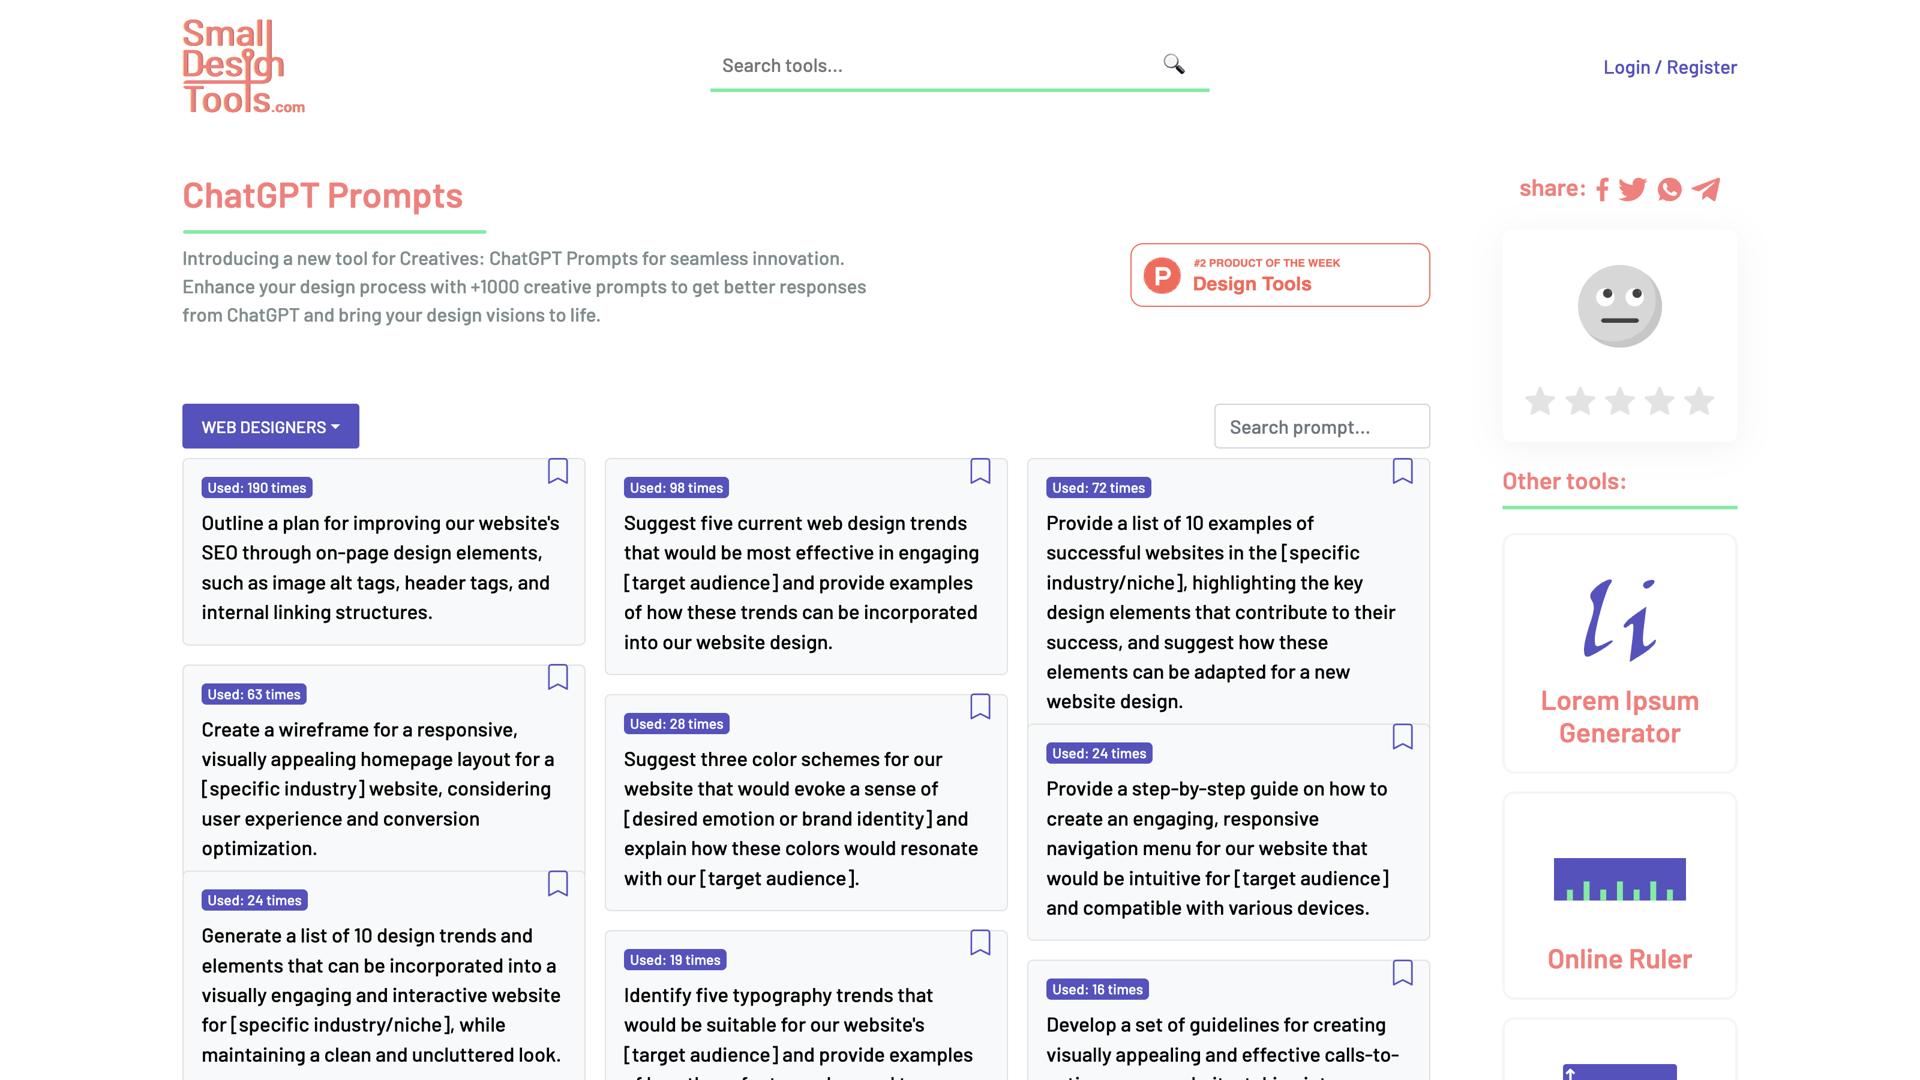This screenshot has width=1920, height=1080.
Task: Open the Online Ruler link
Action: coord(1618,958)
